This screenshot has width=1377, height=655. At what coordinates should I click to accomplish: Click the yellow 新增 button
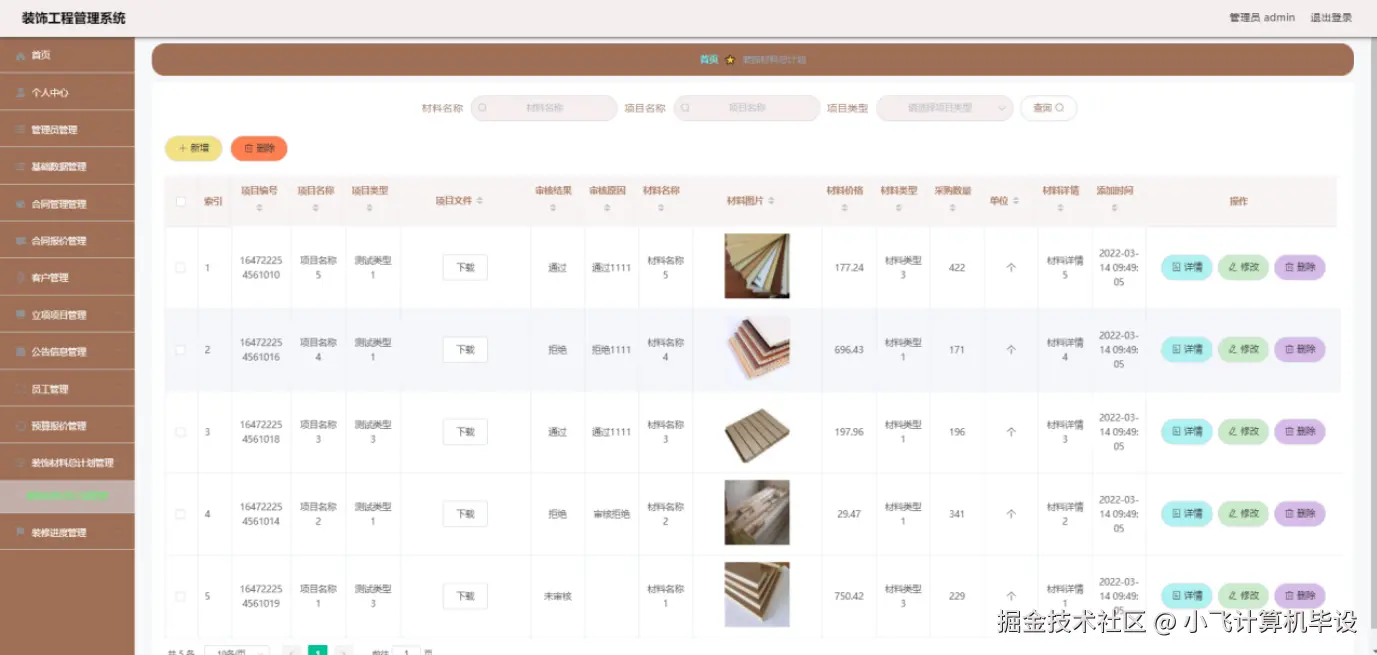(193, 148)
